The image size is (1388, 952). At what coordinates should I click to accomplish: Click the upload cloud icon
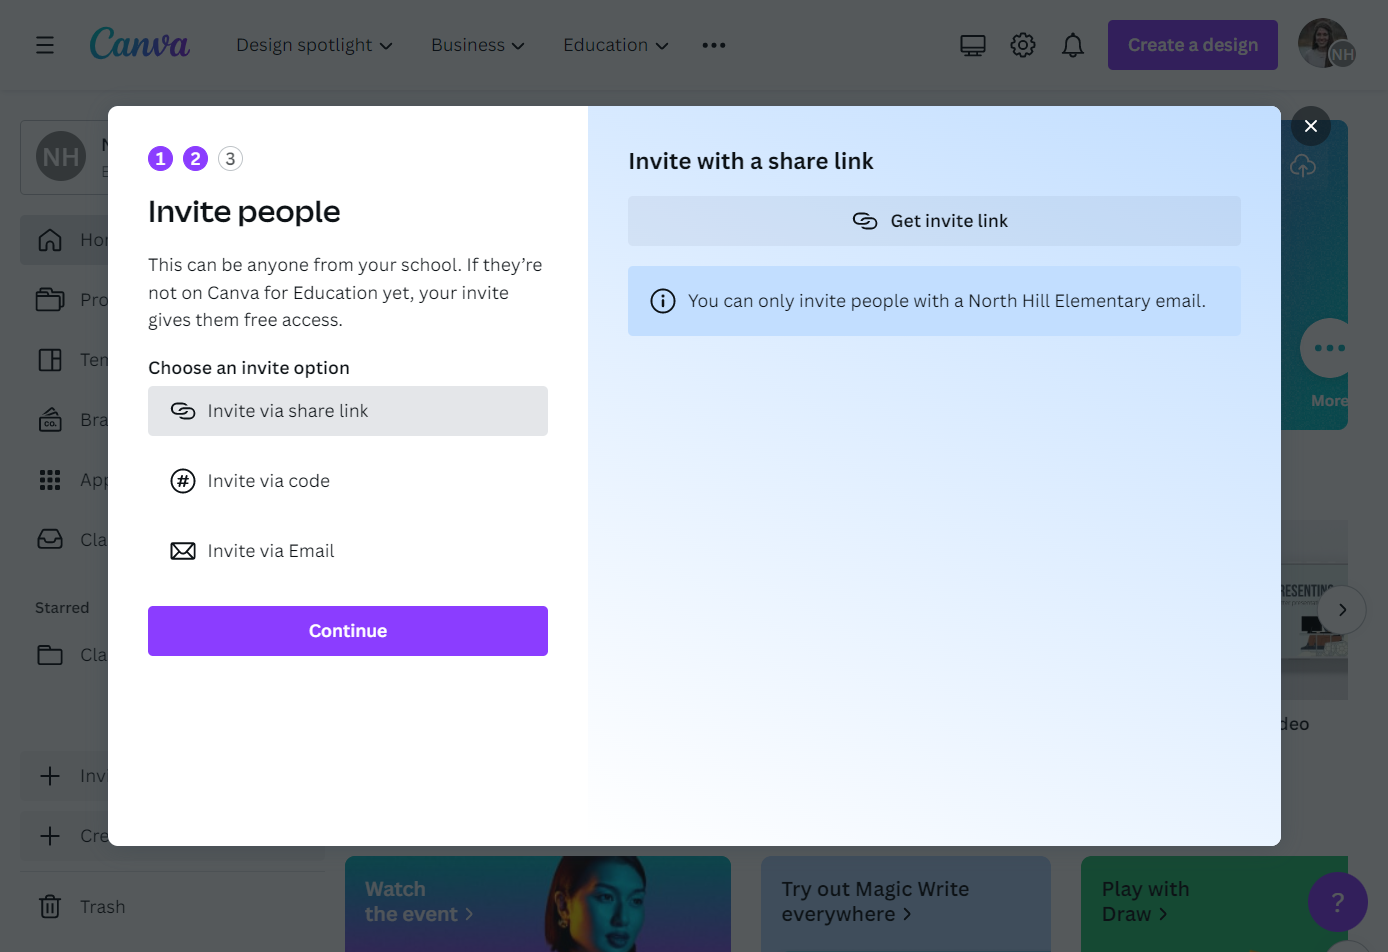click(x=1303, y=166)
